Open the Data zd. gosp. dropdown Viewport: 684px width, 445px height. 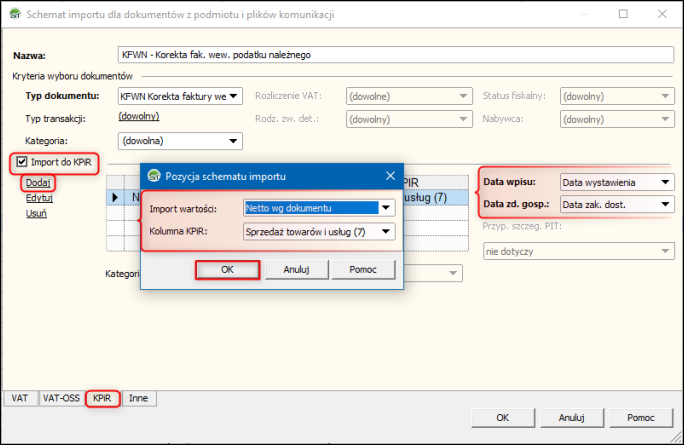pyautogui.click(x=665, y=204)
